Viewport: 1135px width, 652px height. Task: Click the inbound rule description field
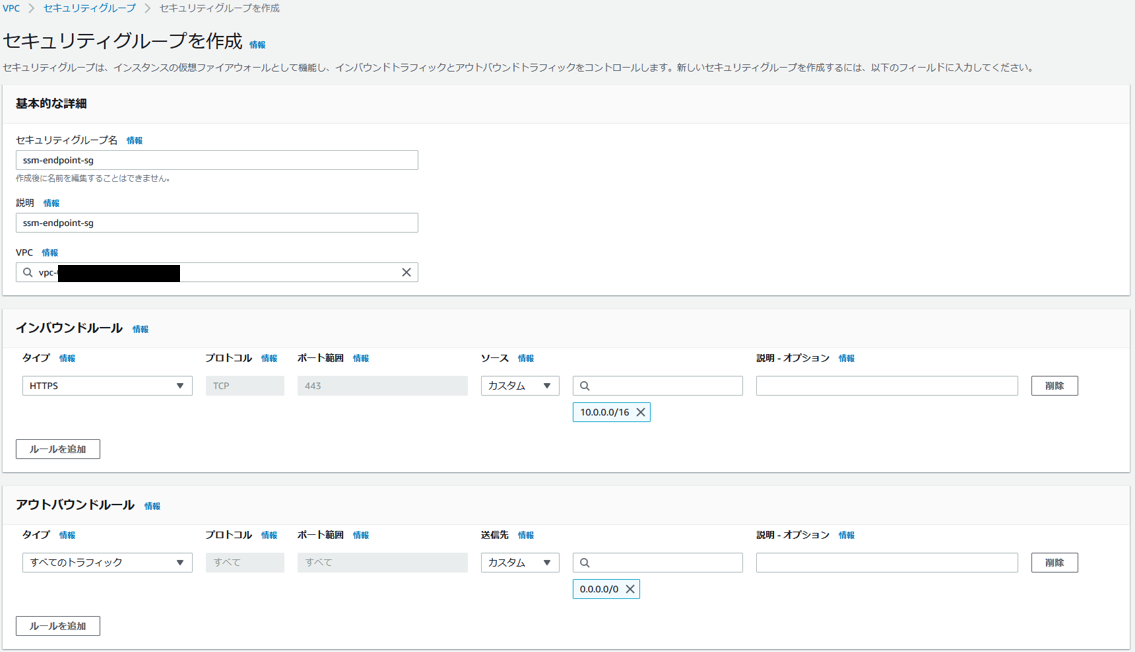pos(887,386)
